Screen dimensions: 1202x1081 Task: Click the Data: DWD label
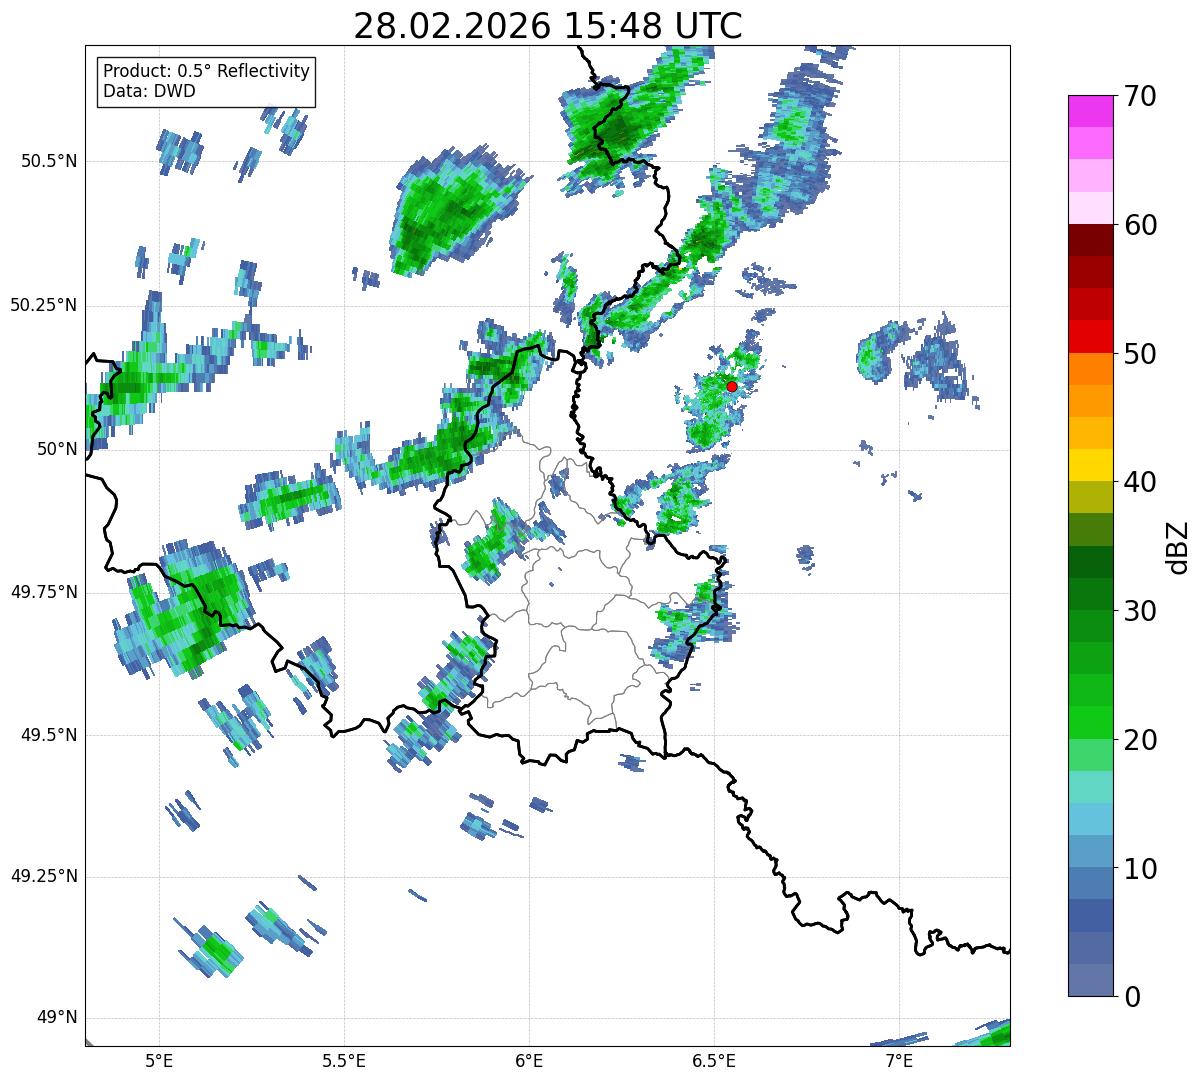click(149, 91)
